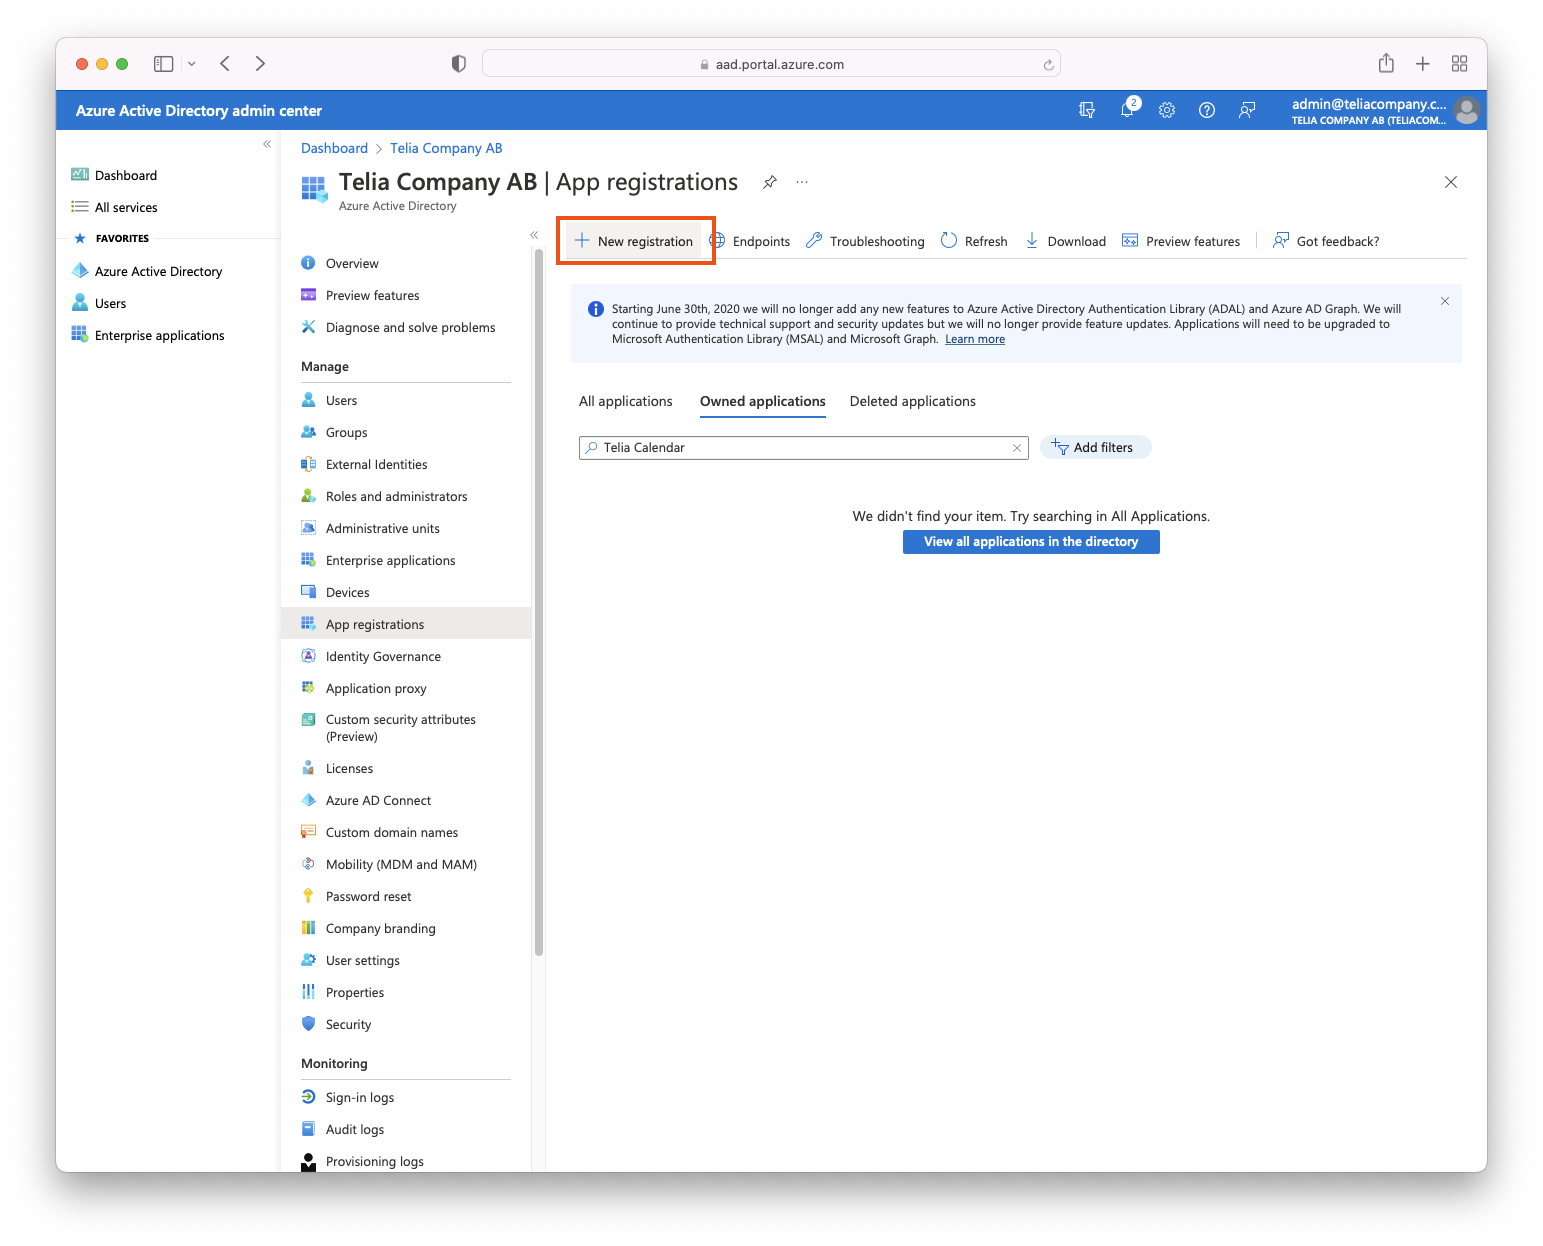The image size is (1543, 1246).
Task: Open directory and subscription filter icon
Action: point(1087,110)
